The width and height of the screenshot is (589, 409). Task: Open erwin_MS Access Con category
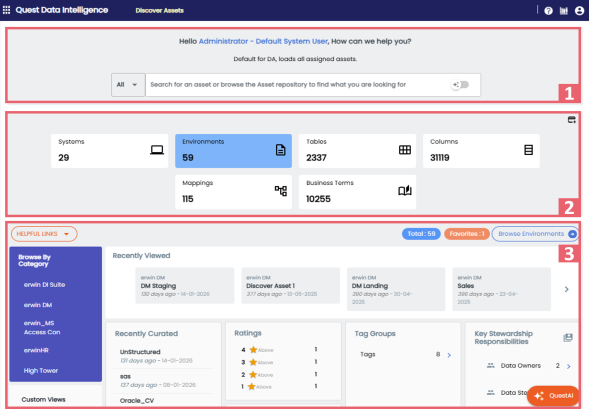[42, 328]
